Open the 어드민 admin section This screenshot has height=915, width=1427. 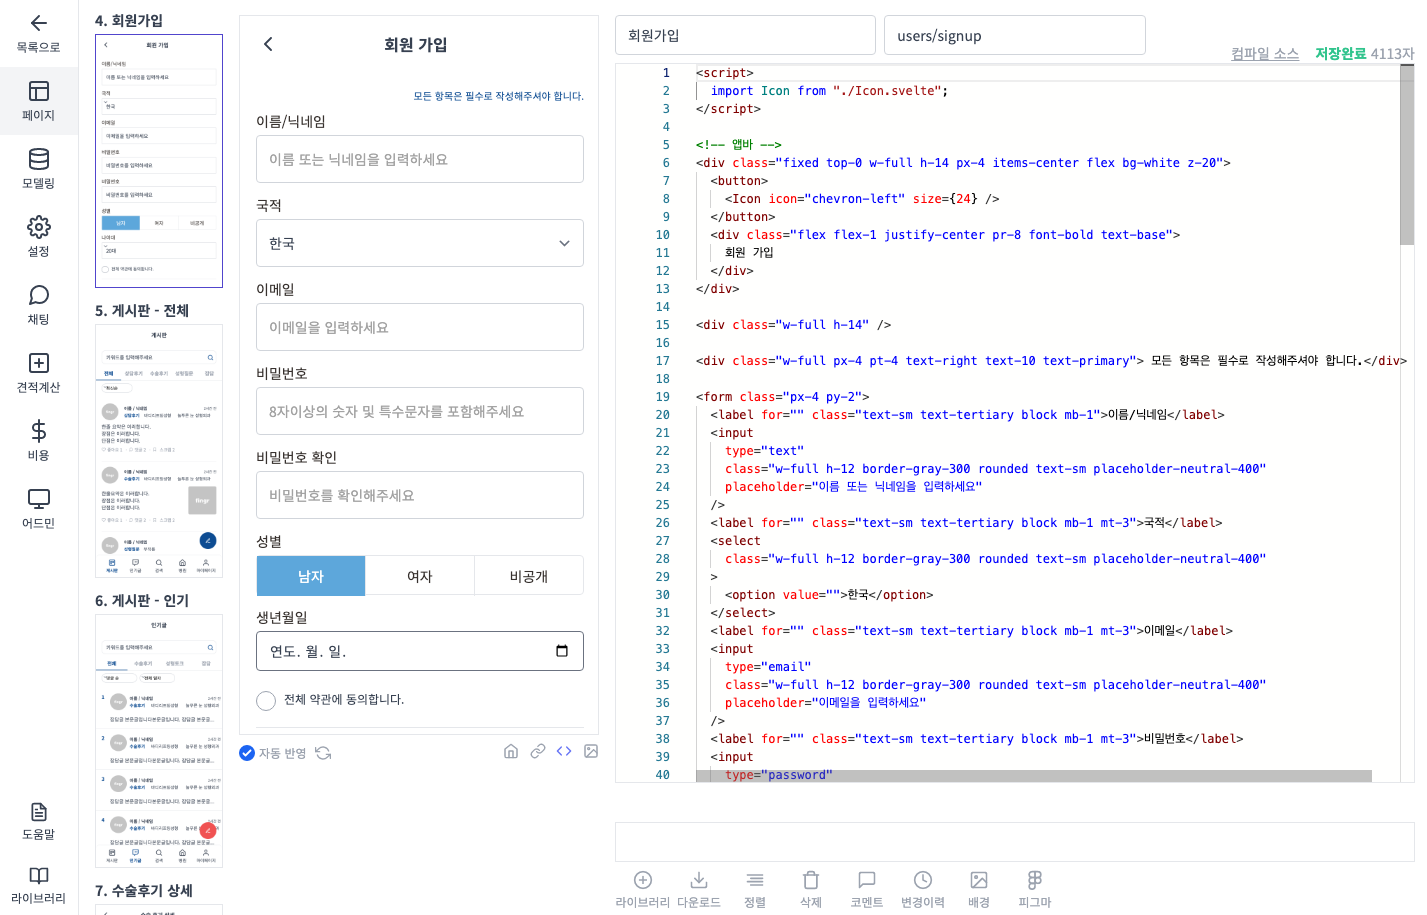pyautogui.click(x=38, y=509)
